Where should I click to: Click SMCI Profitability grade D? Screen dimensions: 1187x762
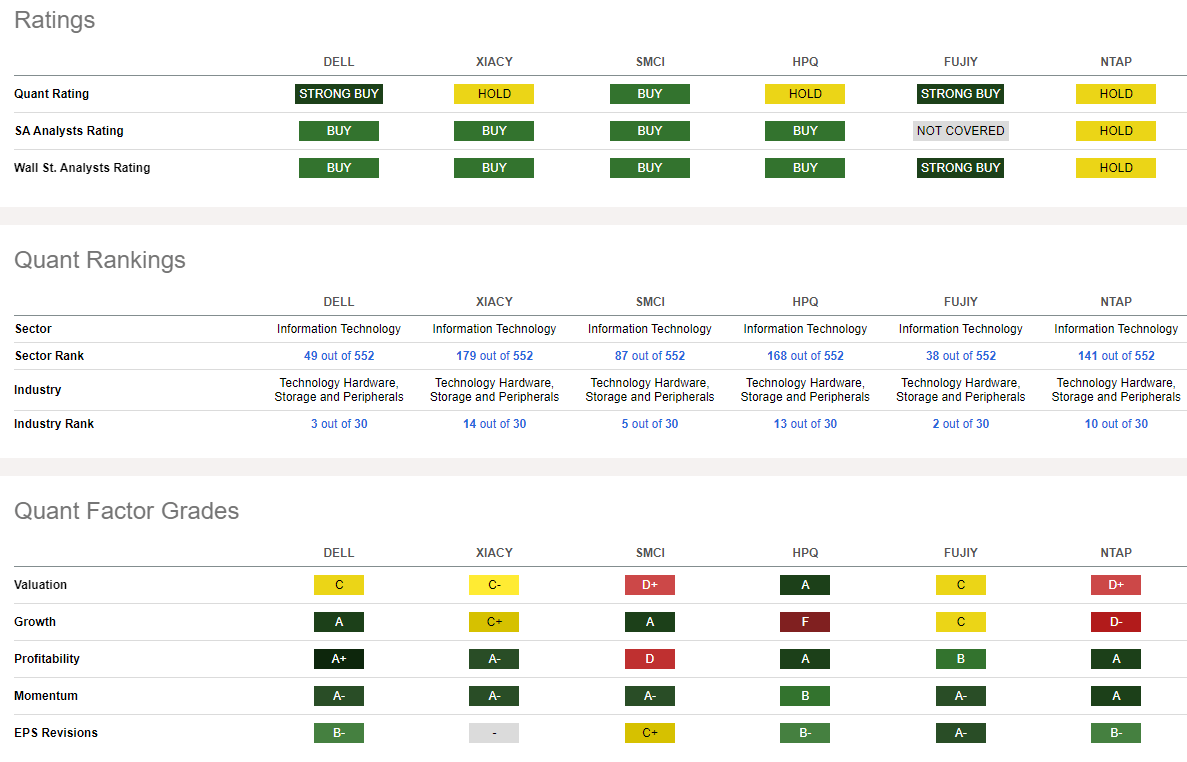(650, 659)
